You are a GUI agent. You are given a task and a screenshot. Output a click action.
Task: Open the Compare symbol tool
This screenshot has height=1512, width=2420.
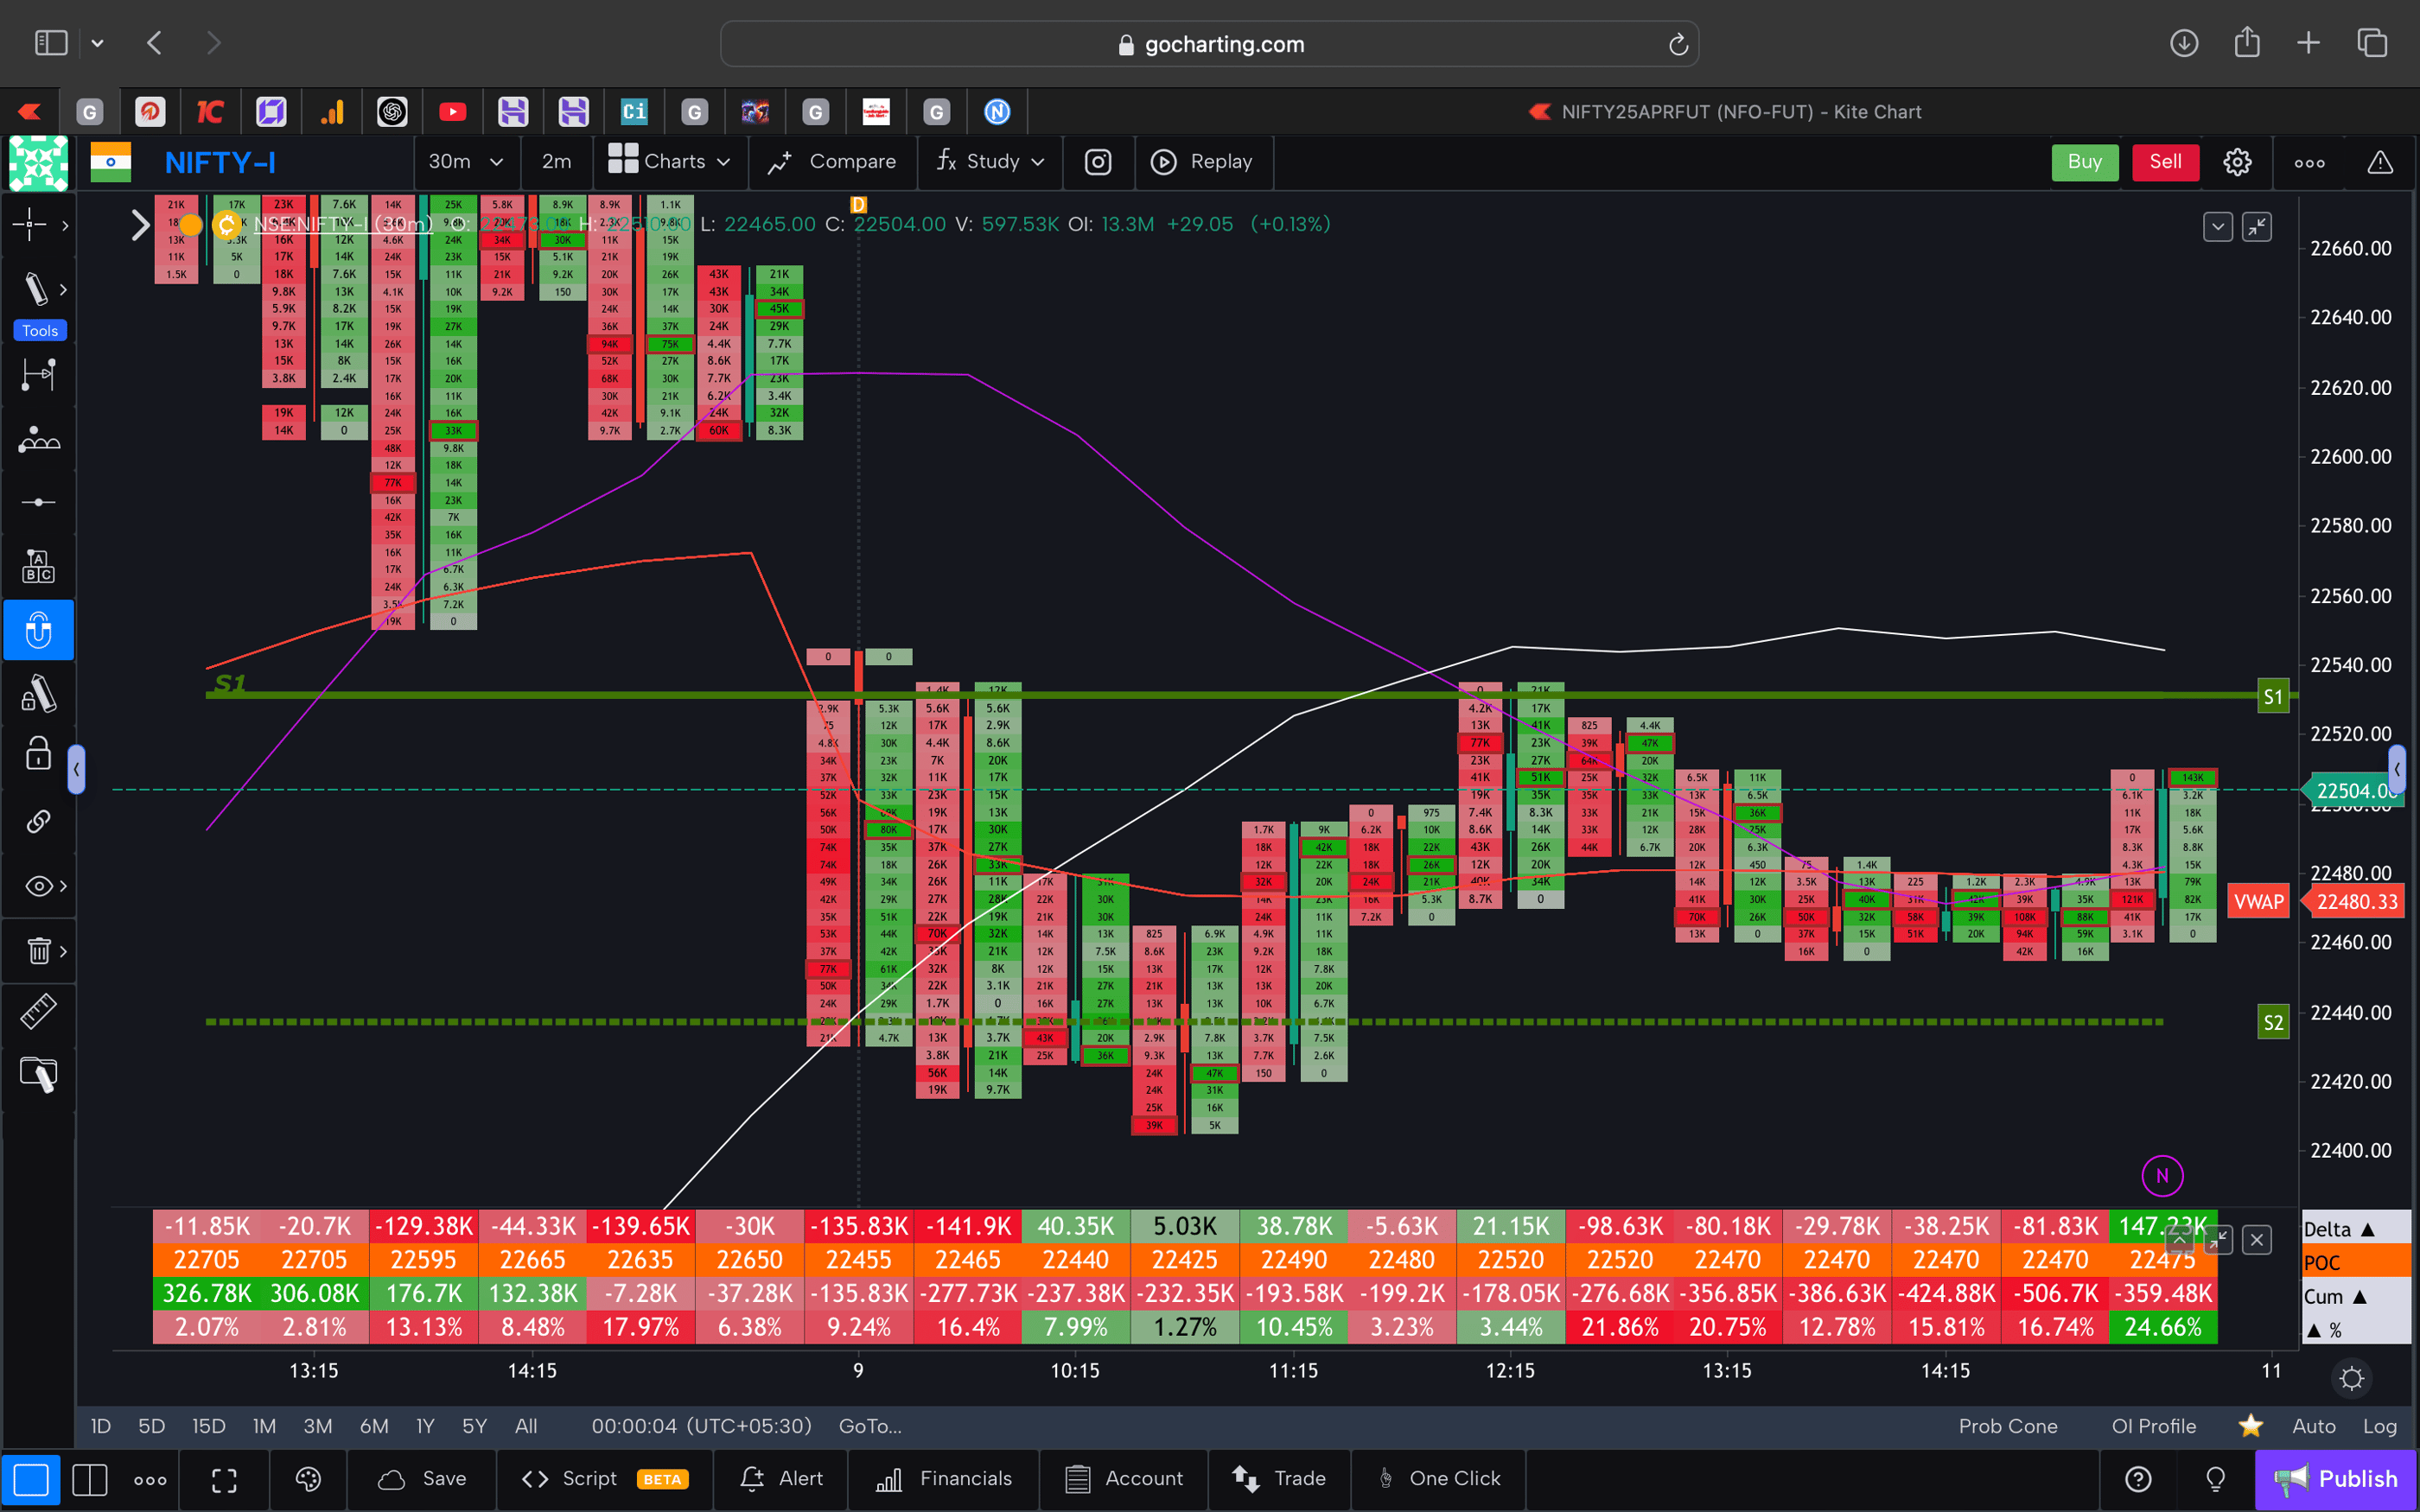832,161
